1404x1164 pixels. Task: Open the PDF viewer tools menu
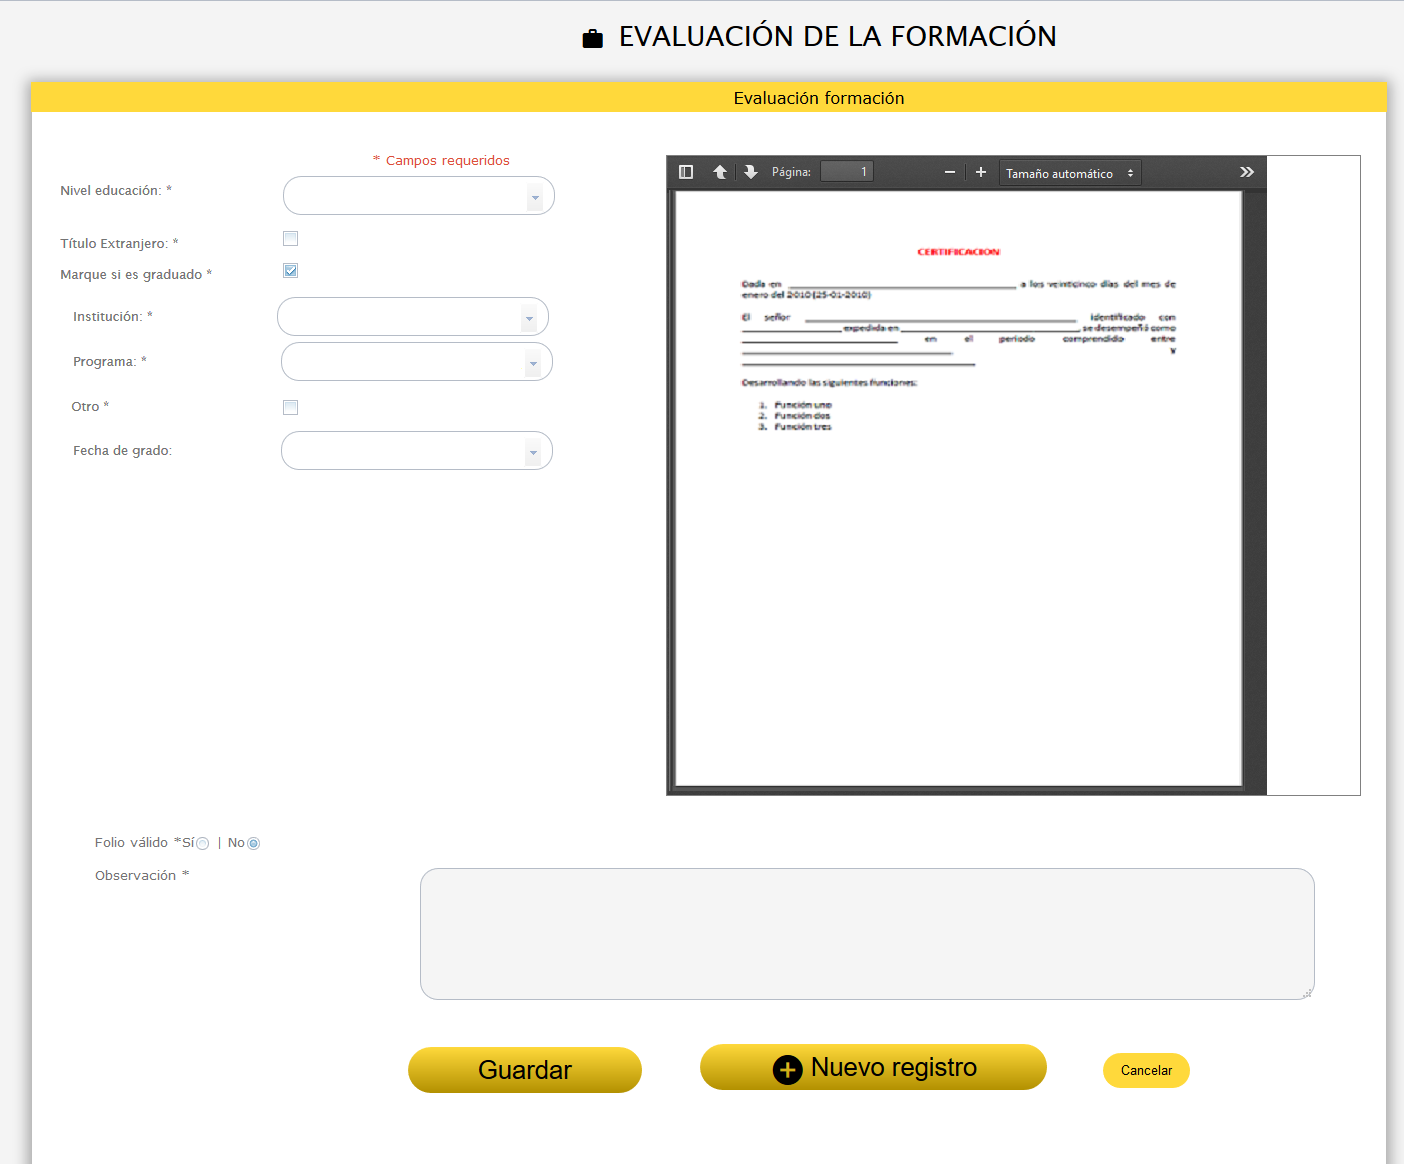click(x=1247, y=172)
